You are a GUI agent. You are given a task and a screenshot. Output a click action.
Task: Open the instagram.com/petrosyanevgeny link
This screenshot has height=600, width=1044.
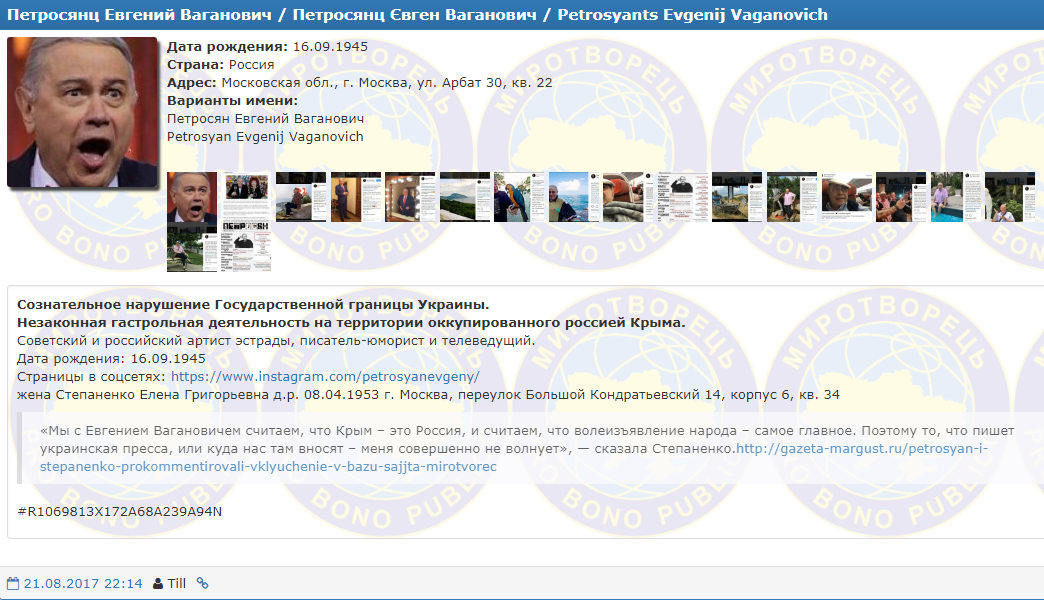(x=325, y=377)
